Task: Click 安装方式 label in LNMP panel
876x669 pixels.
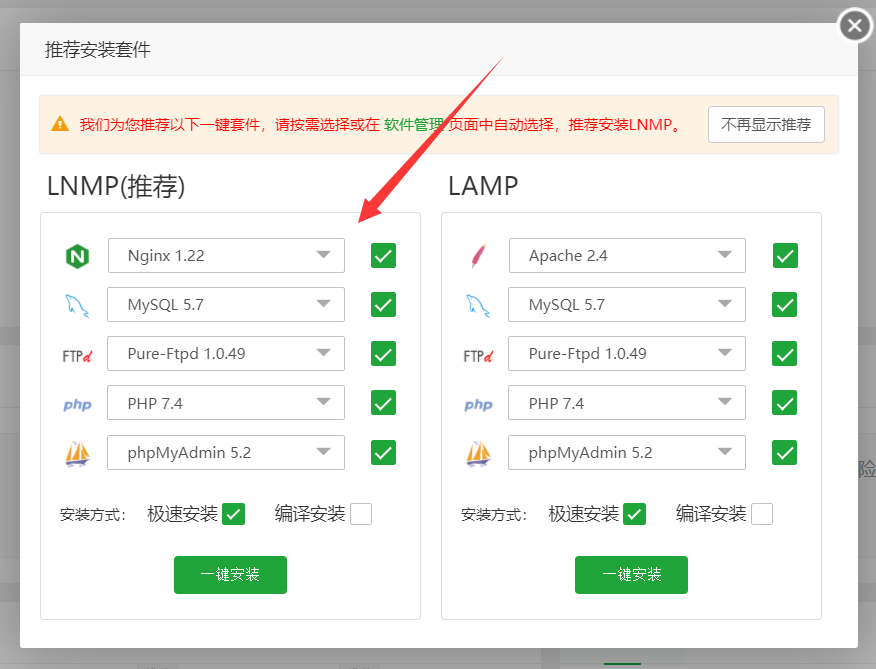Action: click(x=93, y=515)
